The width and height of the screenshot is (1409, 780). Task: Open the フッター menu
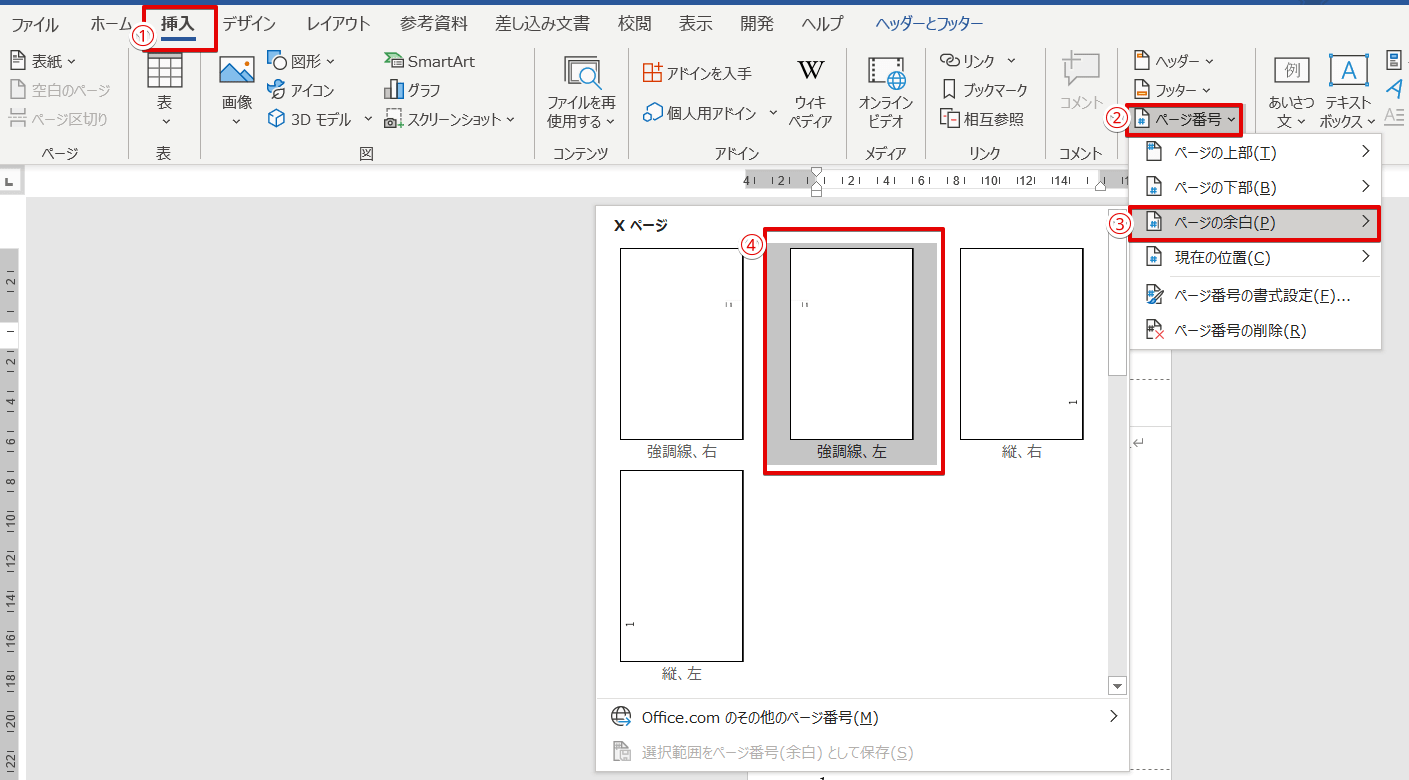point(1172,90)
